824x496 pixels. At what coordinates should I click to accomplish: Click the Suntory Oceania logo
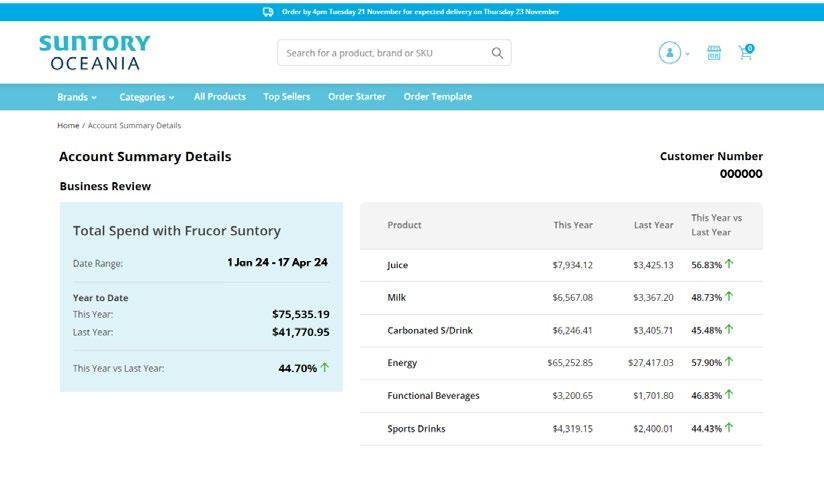[x=95, y=53]
